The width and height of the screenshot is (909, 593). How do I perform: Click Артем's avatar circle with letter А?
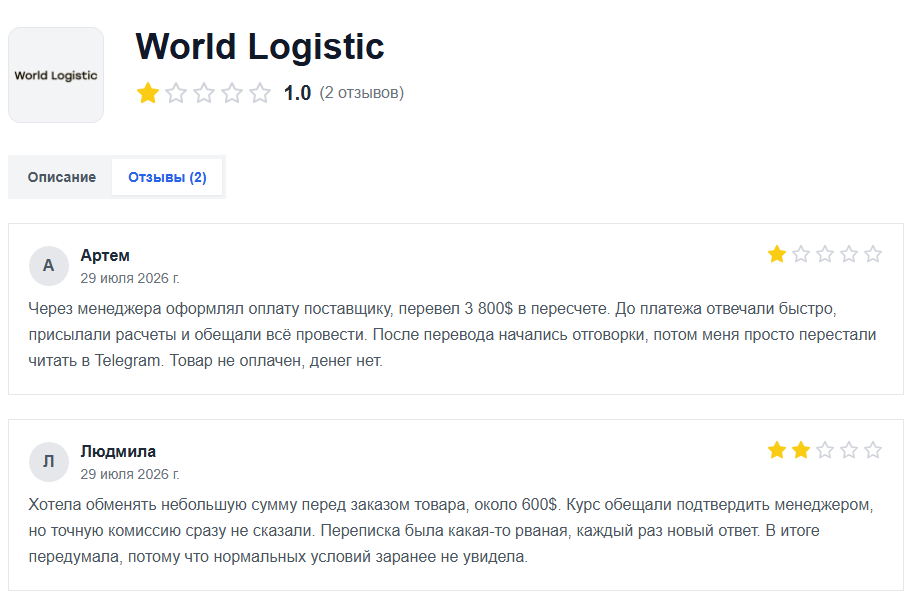[x=49, y=265]
